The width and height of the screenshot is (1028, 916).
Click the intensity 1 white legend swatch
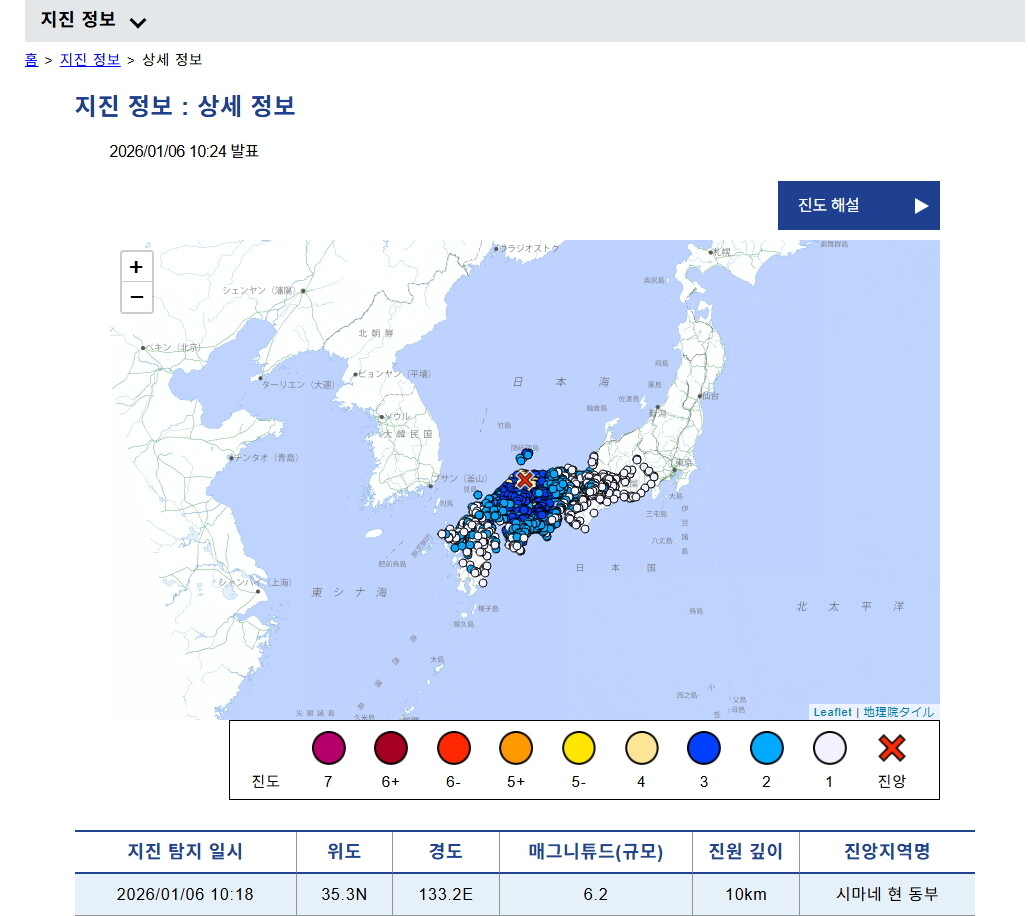coord(829,747)
